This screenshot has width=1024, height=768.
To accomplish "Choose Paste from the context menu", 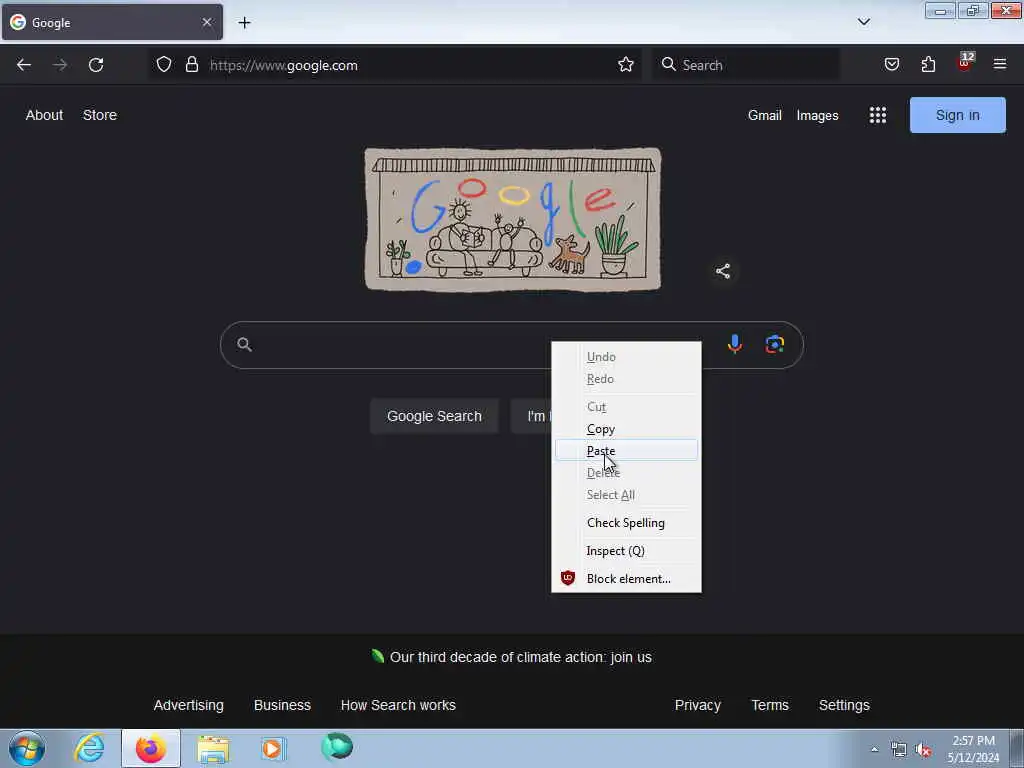I will click(626, 451).
